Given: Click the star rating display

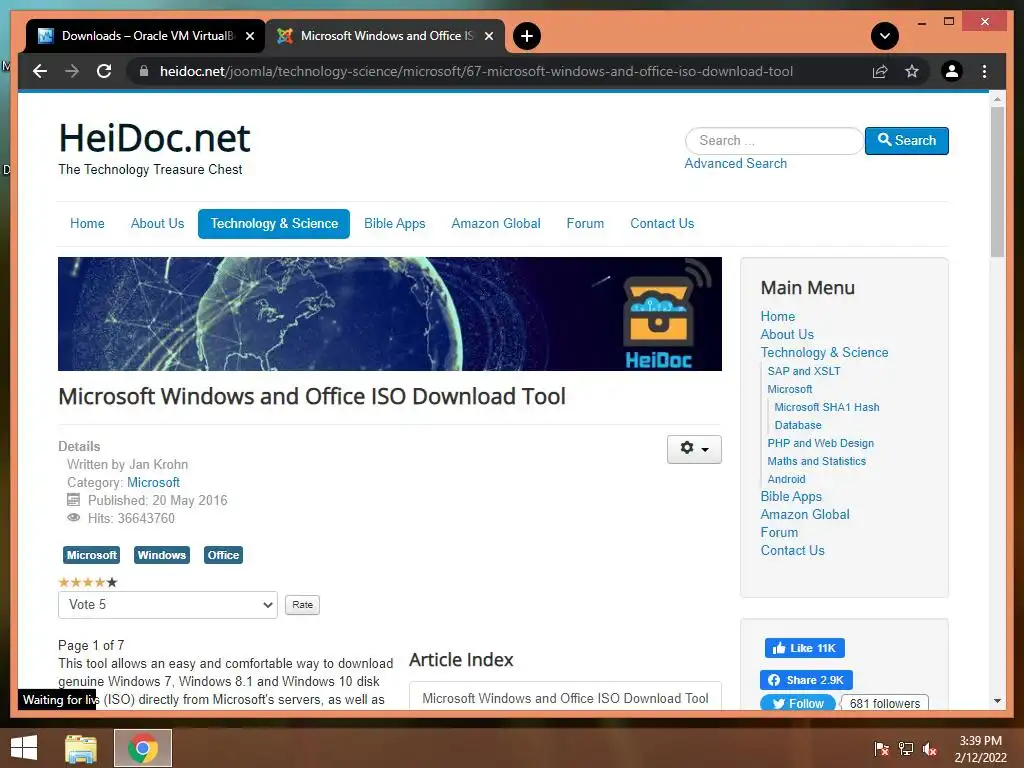Looking at the screenshot, I should pos(88,582).
